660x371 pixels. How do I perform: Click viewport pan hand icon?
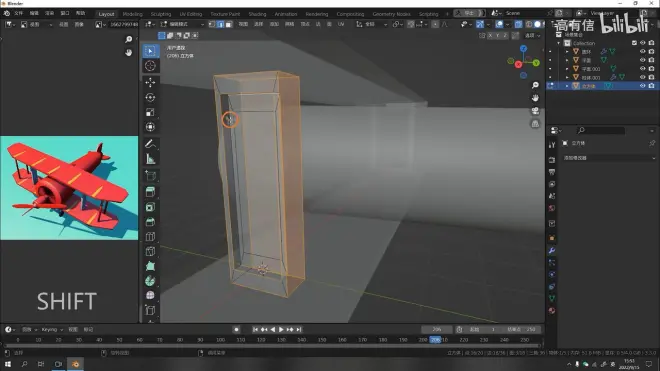(x=535, y=98)
